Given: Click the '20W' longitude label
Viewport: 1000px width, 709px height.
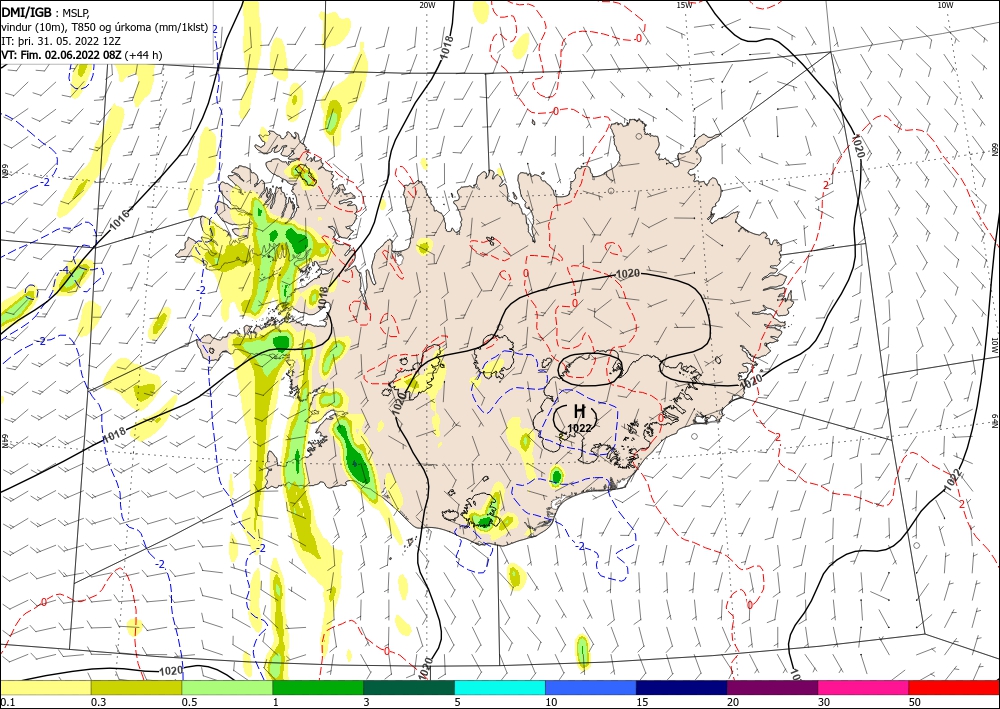Looking at the screenshot, I should pos(427,5).
